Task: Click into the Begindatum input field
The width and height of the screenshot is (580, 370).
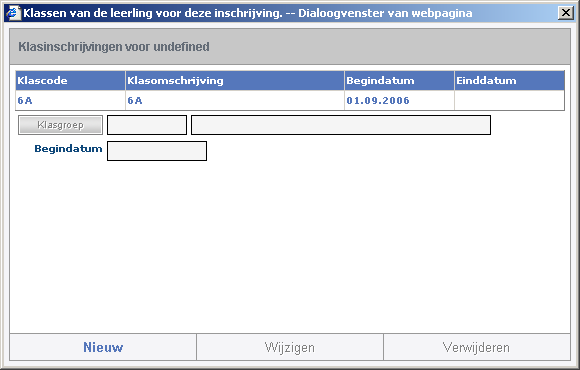Action: point(157,151)
